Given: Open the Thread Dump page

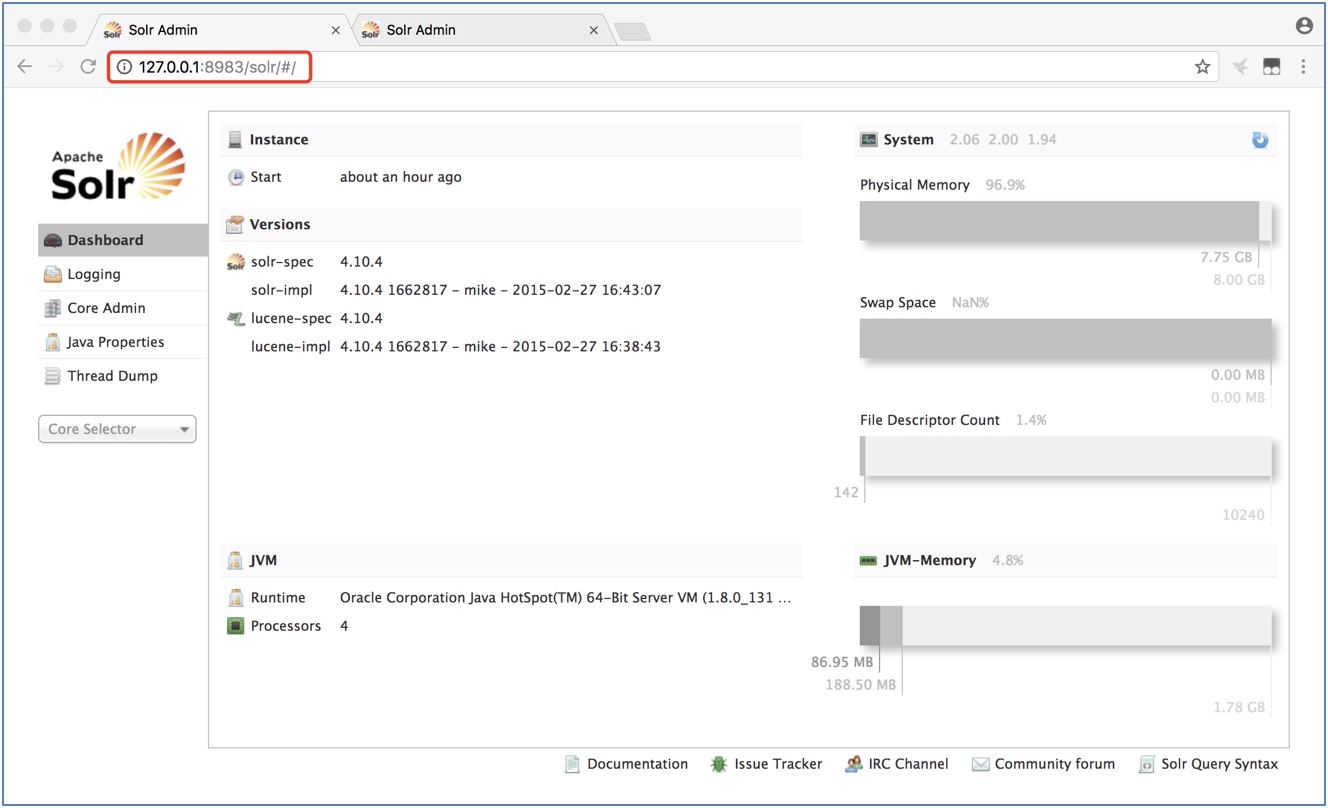Looking at the screenshot, I should click(123, 376).
